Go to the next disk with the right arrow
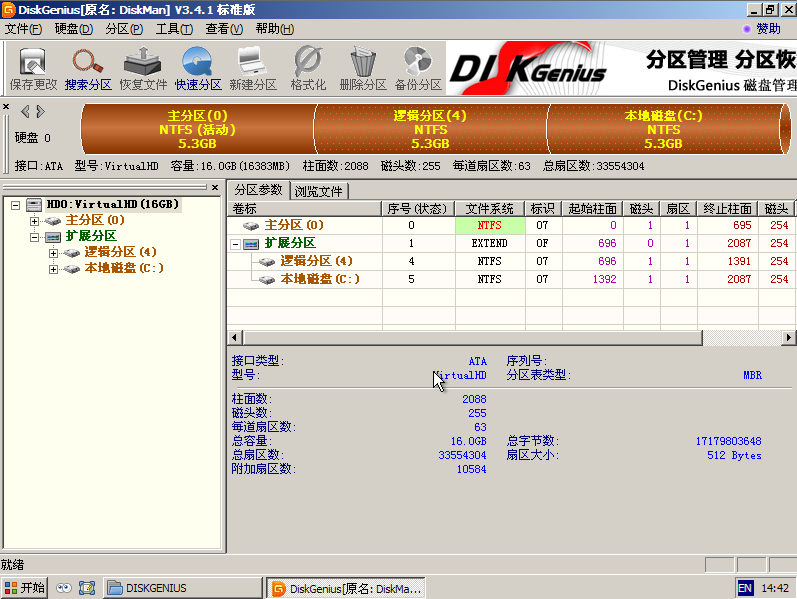Image resolution: width=797 pixels, height=599 pixels. click(x=41, y=111)
